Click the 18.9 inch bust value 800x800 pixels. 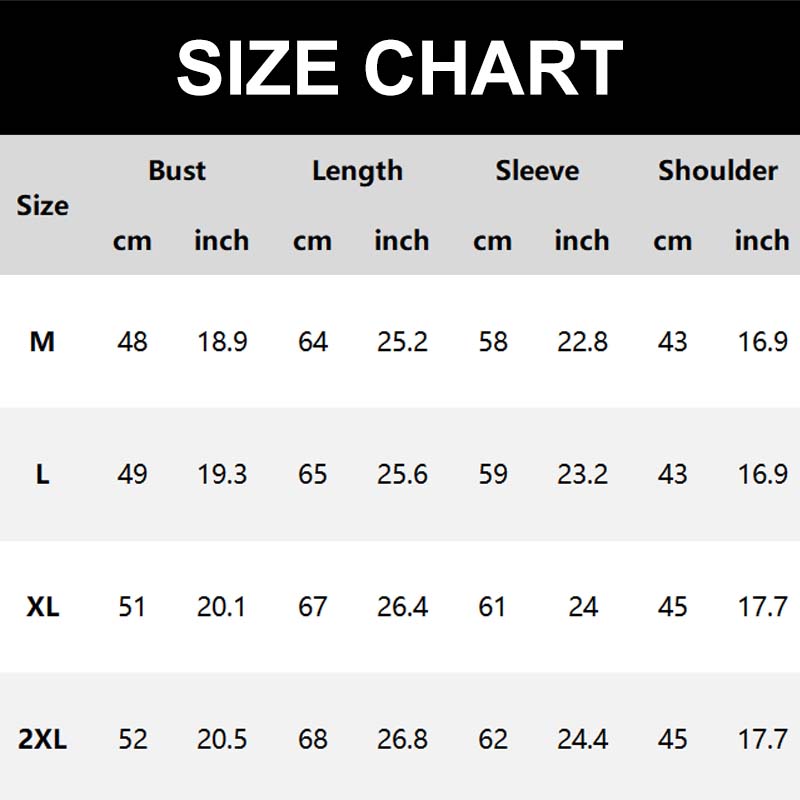pyautogui.click(x=222, y=342)
